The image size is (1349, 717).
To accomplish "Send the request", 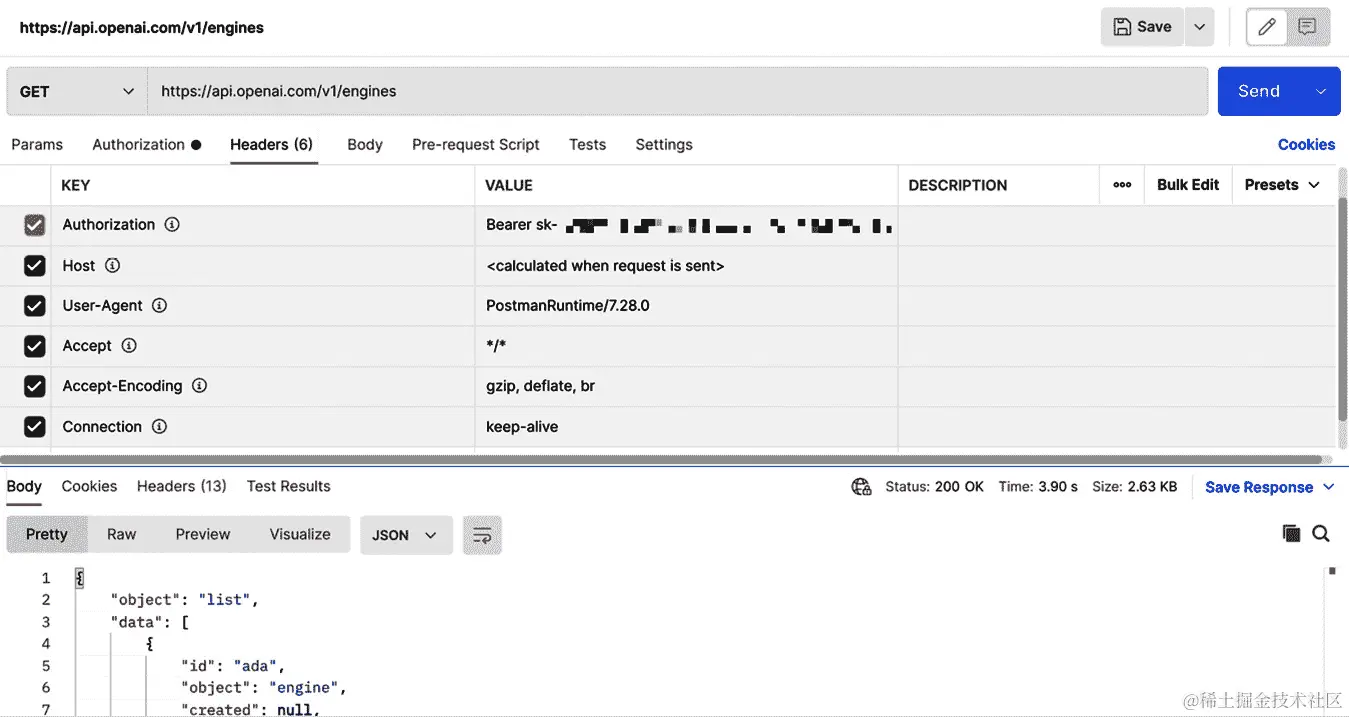I will click(1259, 91).
